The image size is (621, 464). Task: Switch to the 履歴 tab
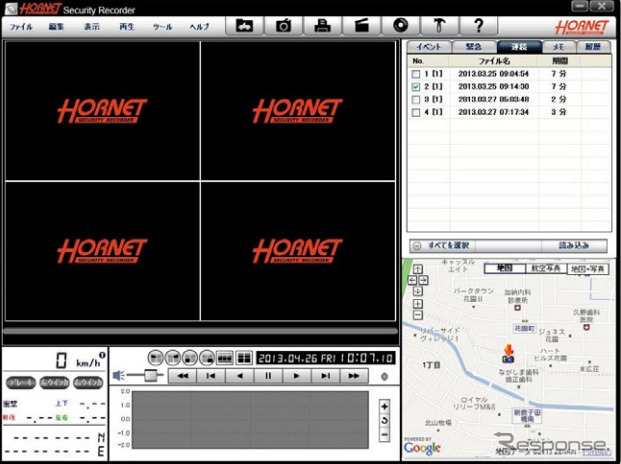click(x=593, y=47)
